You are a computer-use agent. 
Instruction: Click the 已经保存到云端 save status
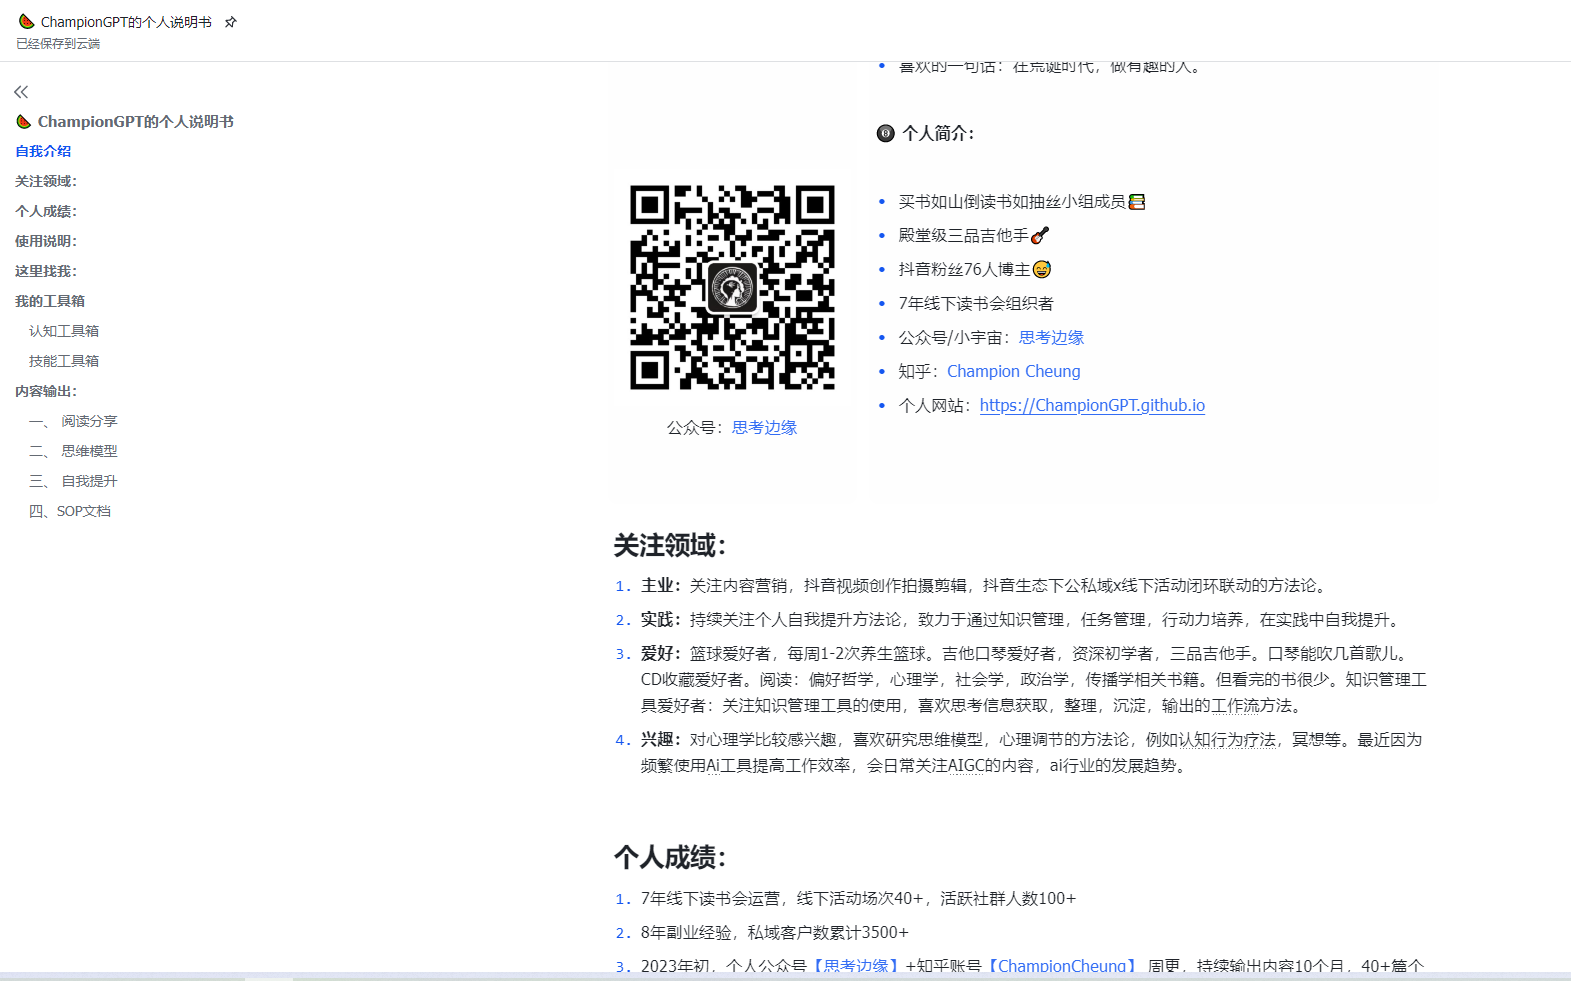tap(58, 44)
